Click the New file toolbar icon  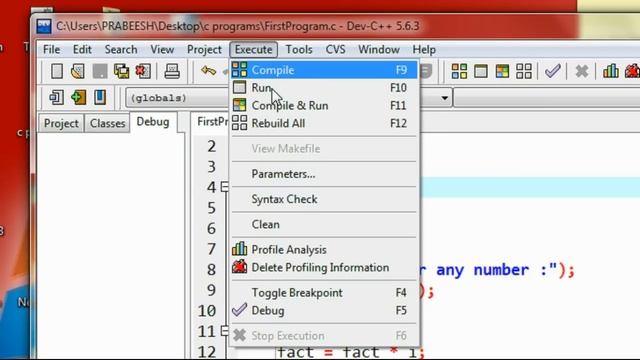[x=57, y=71]
